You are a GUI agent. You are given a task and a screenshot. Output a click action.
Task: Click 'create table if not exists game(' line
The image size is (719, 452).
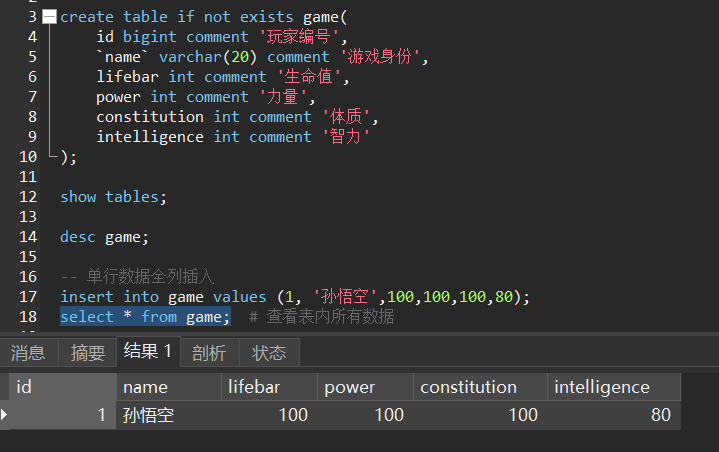point(204,17)
